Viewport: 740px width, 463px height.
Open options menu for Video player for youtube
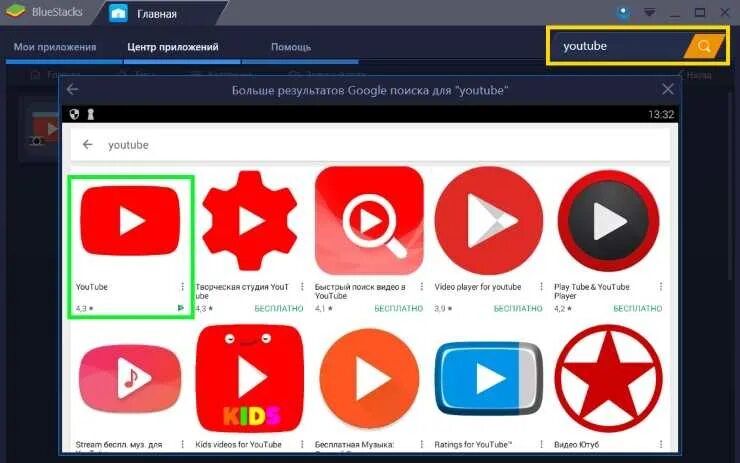541,286
